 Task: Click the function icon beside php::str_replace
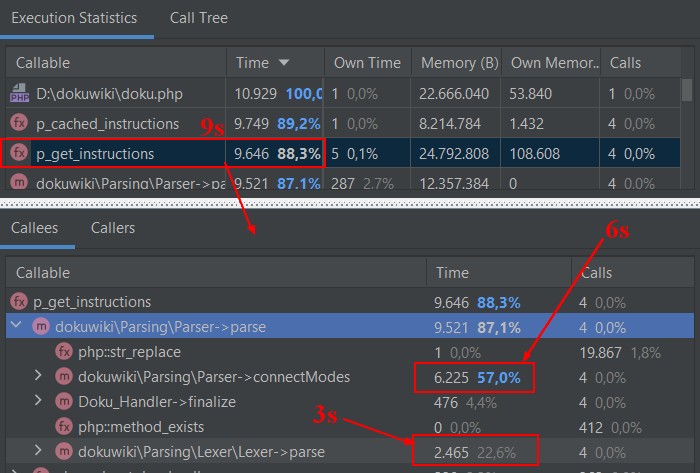point(65,351)
